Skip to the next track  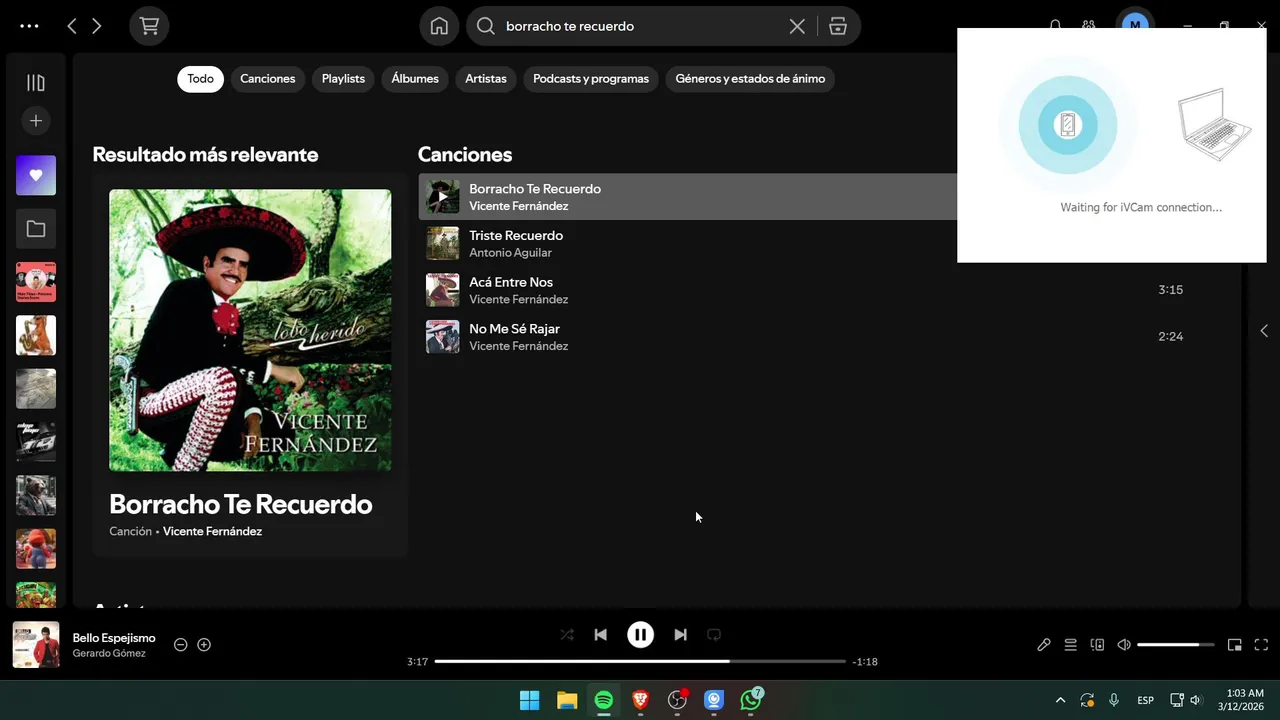(680, 635)
